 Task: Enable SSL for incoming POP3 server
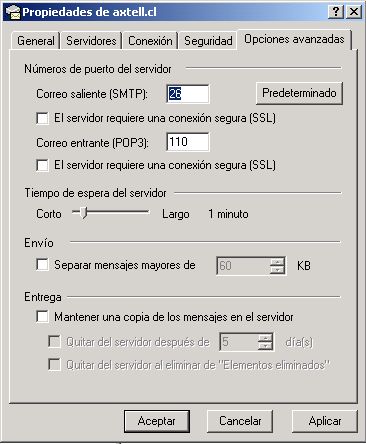point(42,165)
